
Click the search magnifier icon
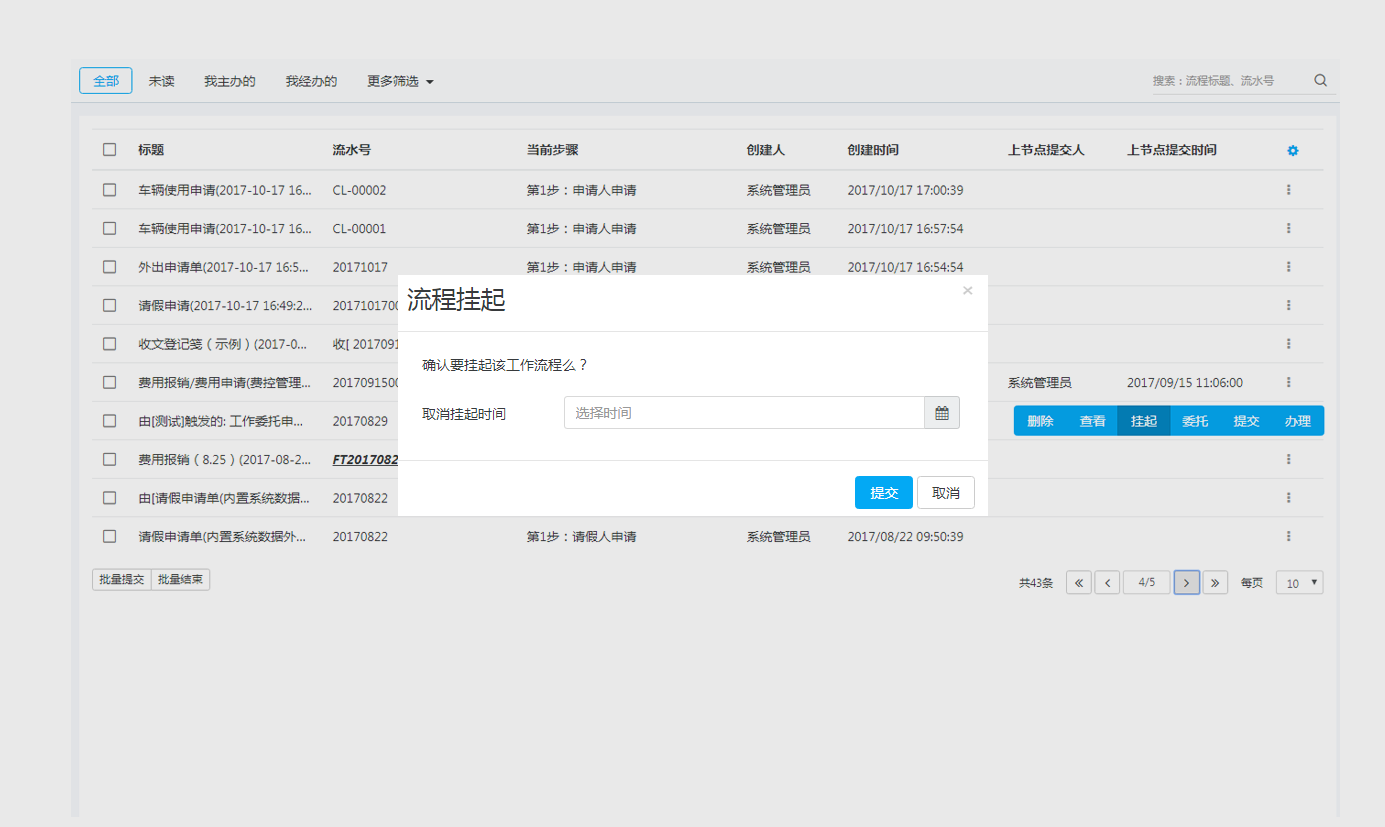[x=1320, y=81]
